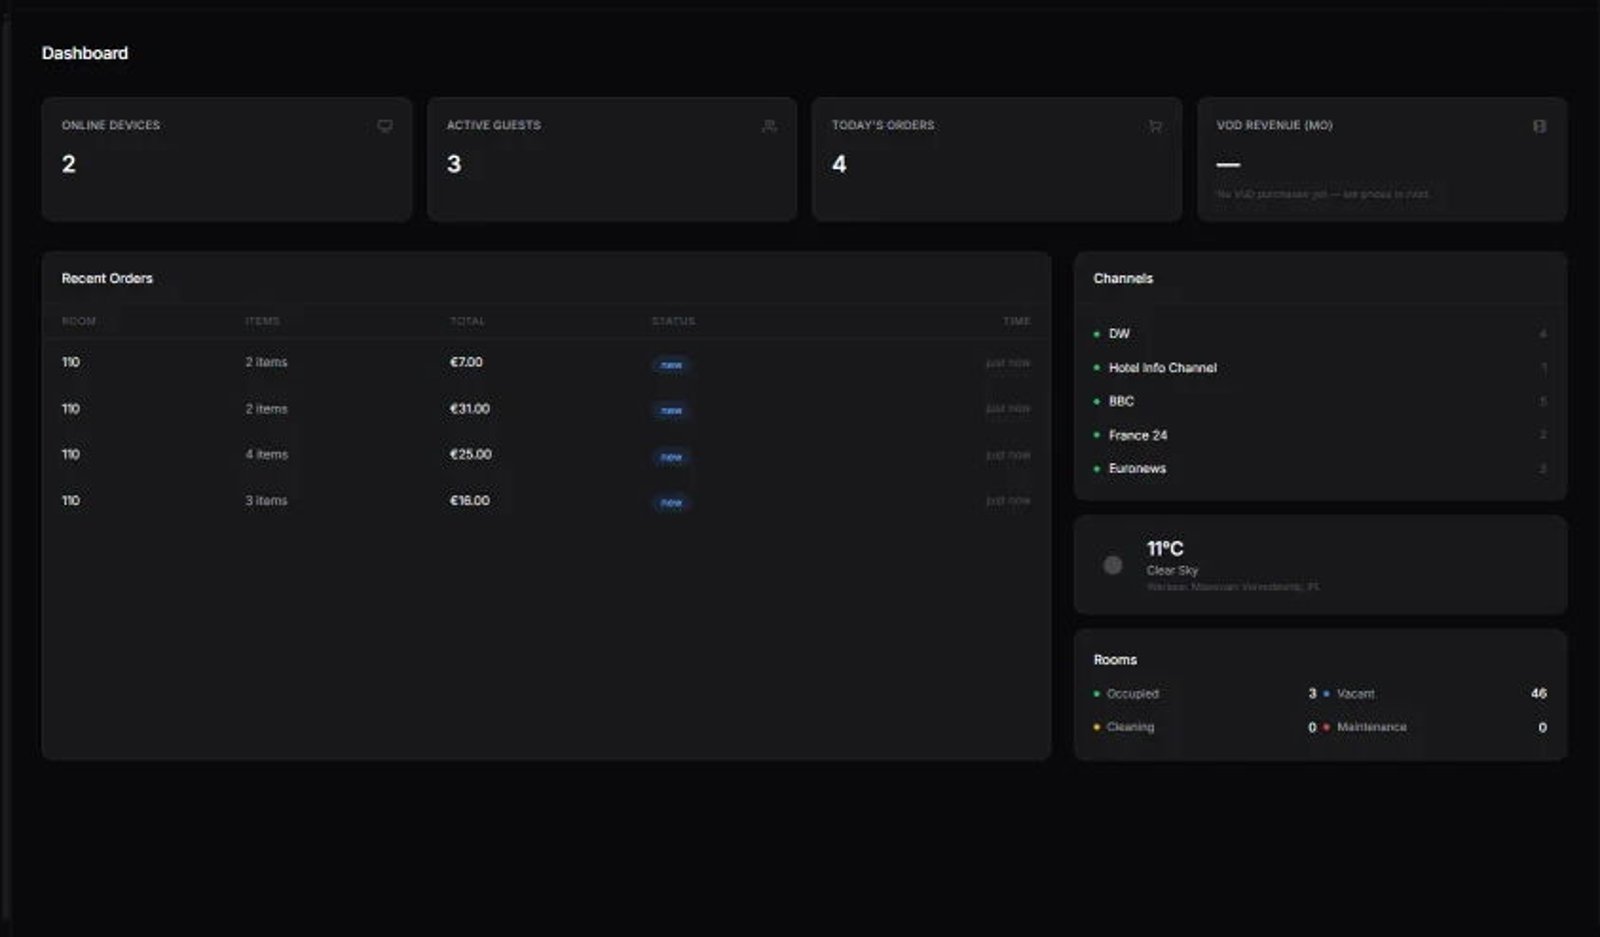Select the BBC channel entry
Viewport: 1600px width, 937px height.
click(1320, 401)
